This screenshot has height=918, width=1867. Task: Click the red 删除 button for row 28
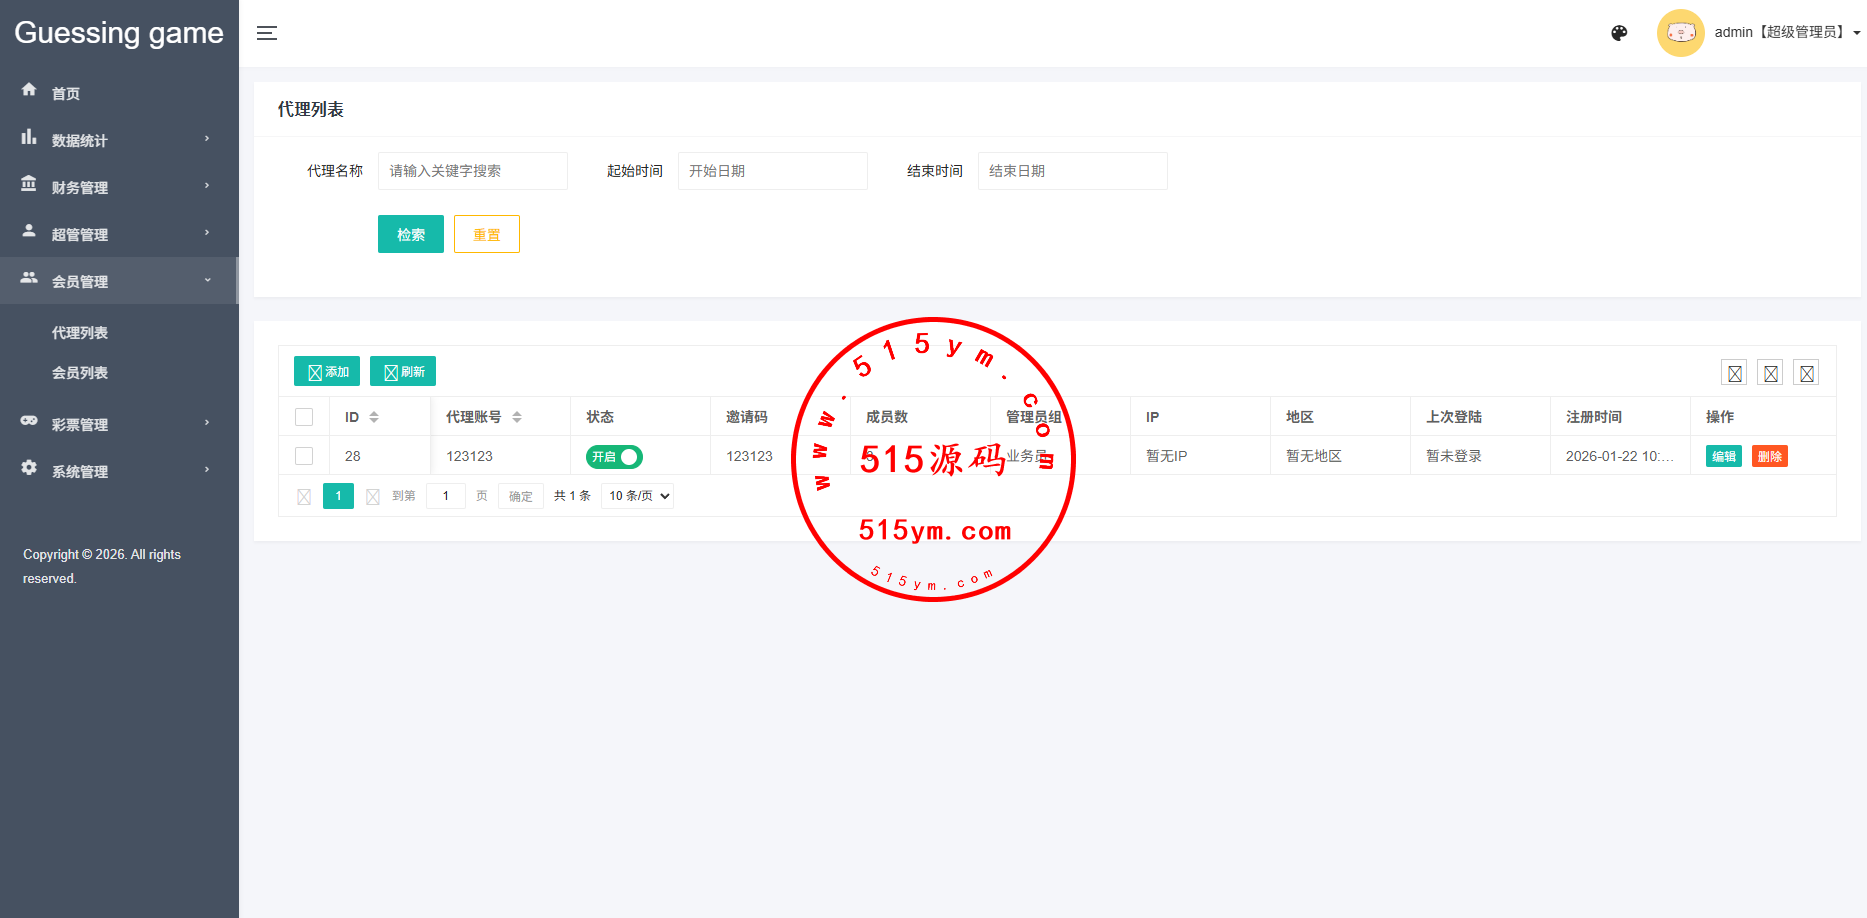(1769, 457)
